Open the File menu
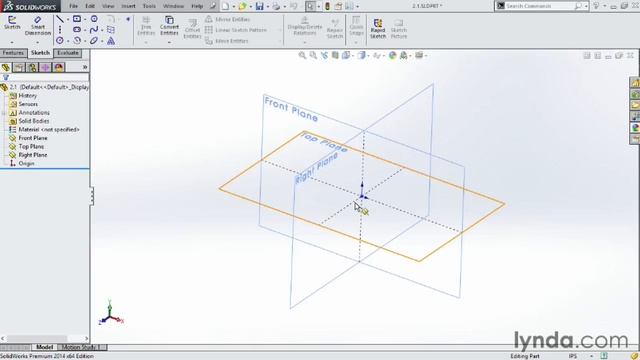Screen dimensions: 640x360 pos(73,6)
